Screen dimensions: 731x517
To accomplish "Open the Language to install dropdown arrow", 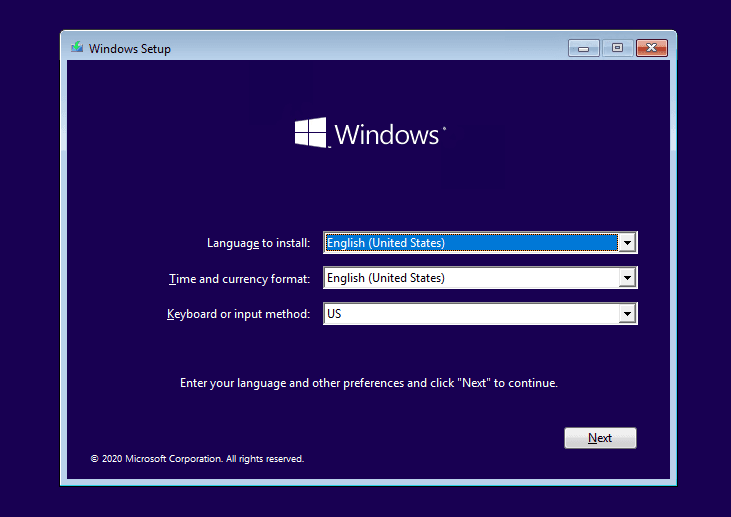I will [627, 243].
